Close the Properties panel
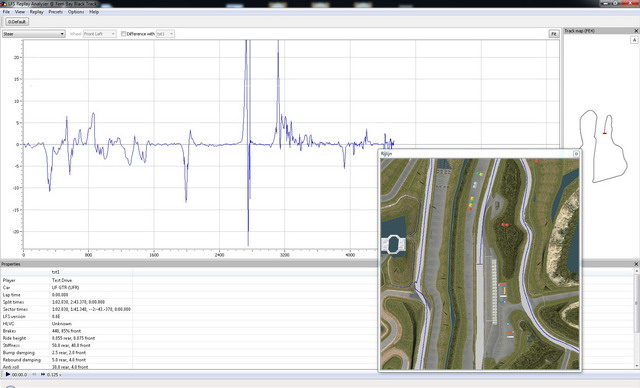This screenshot has width=640, height=388. 636,264
